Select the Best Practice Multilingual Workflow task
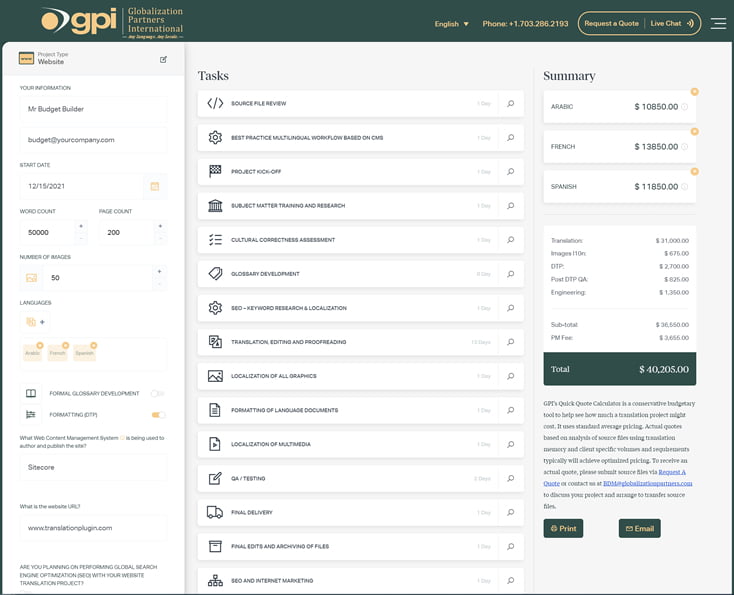 click(x=360, y=138)
